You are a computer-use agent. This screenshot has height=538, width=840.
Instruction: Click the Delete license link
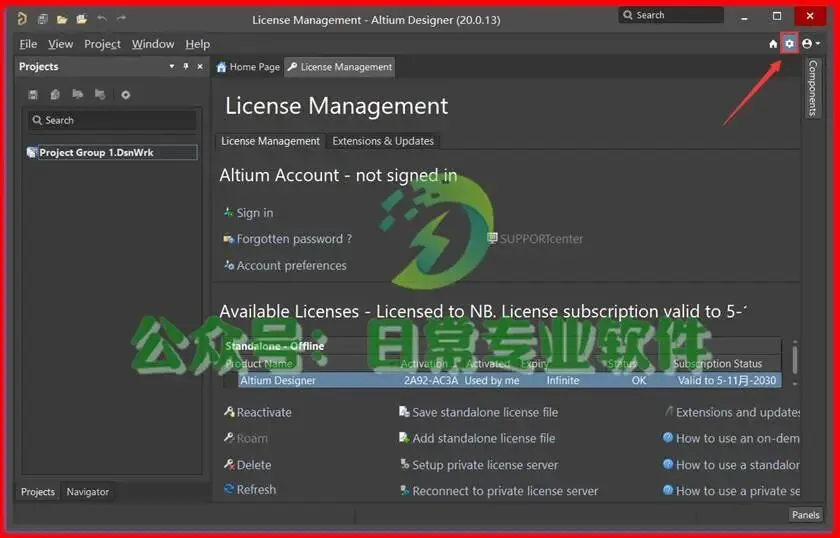[248, 465]
